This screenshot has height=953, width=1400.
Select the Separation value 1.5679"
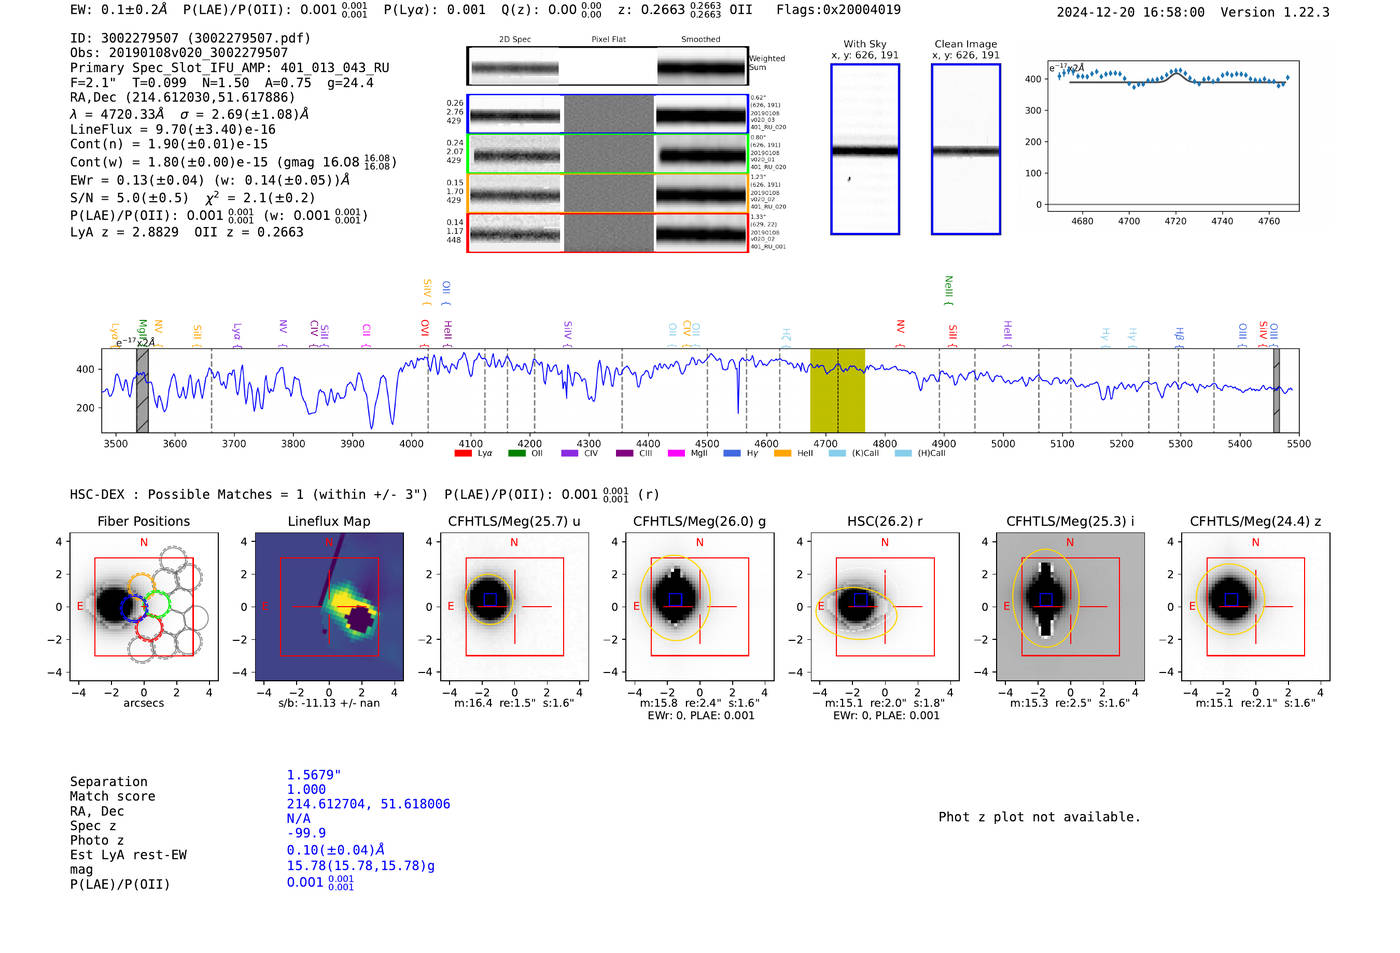tap(314, 775)
